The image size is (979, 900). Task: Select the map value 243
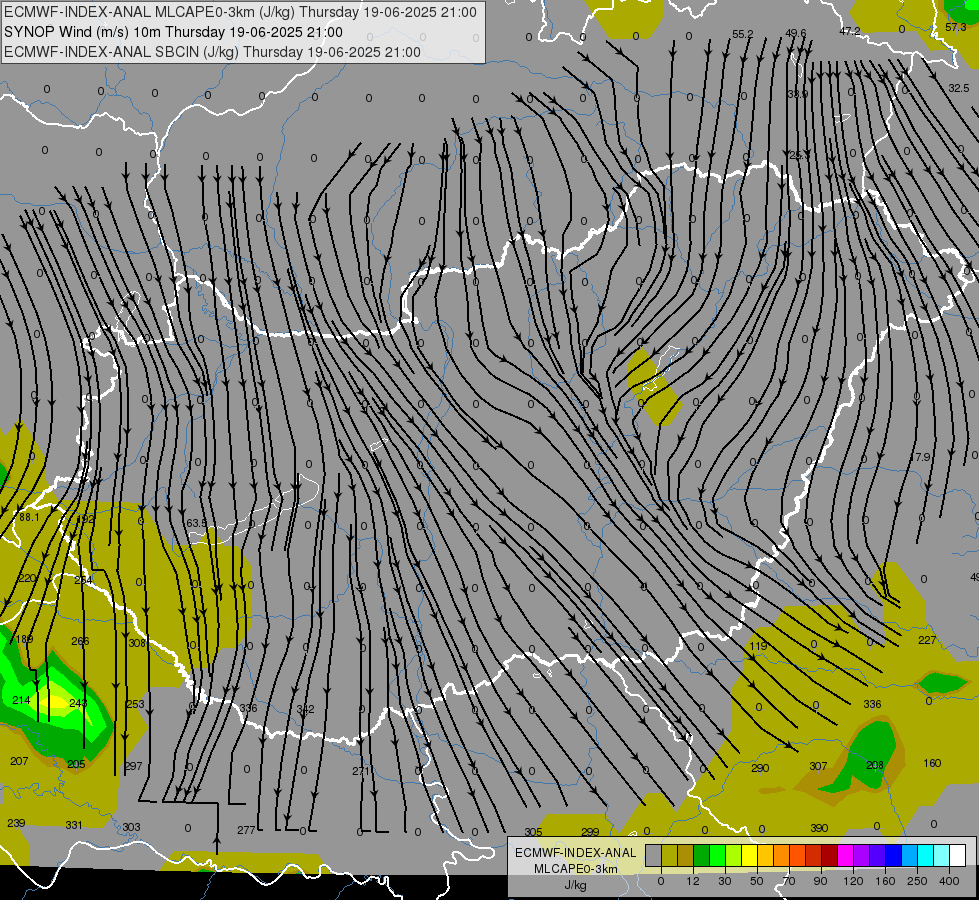coord(78,703)
